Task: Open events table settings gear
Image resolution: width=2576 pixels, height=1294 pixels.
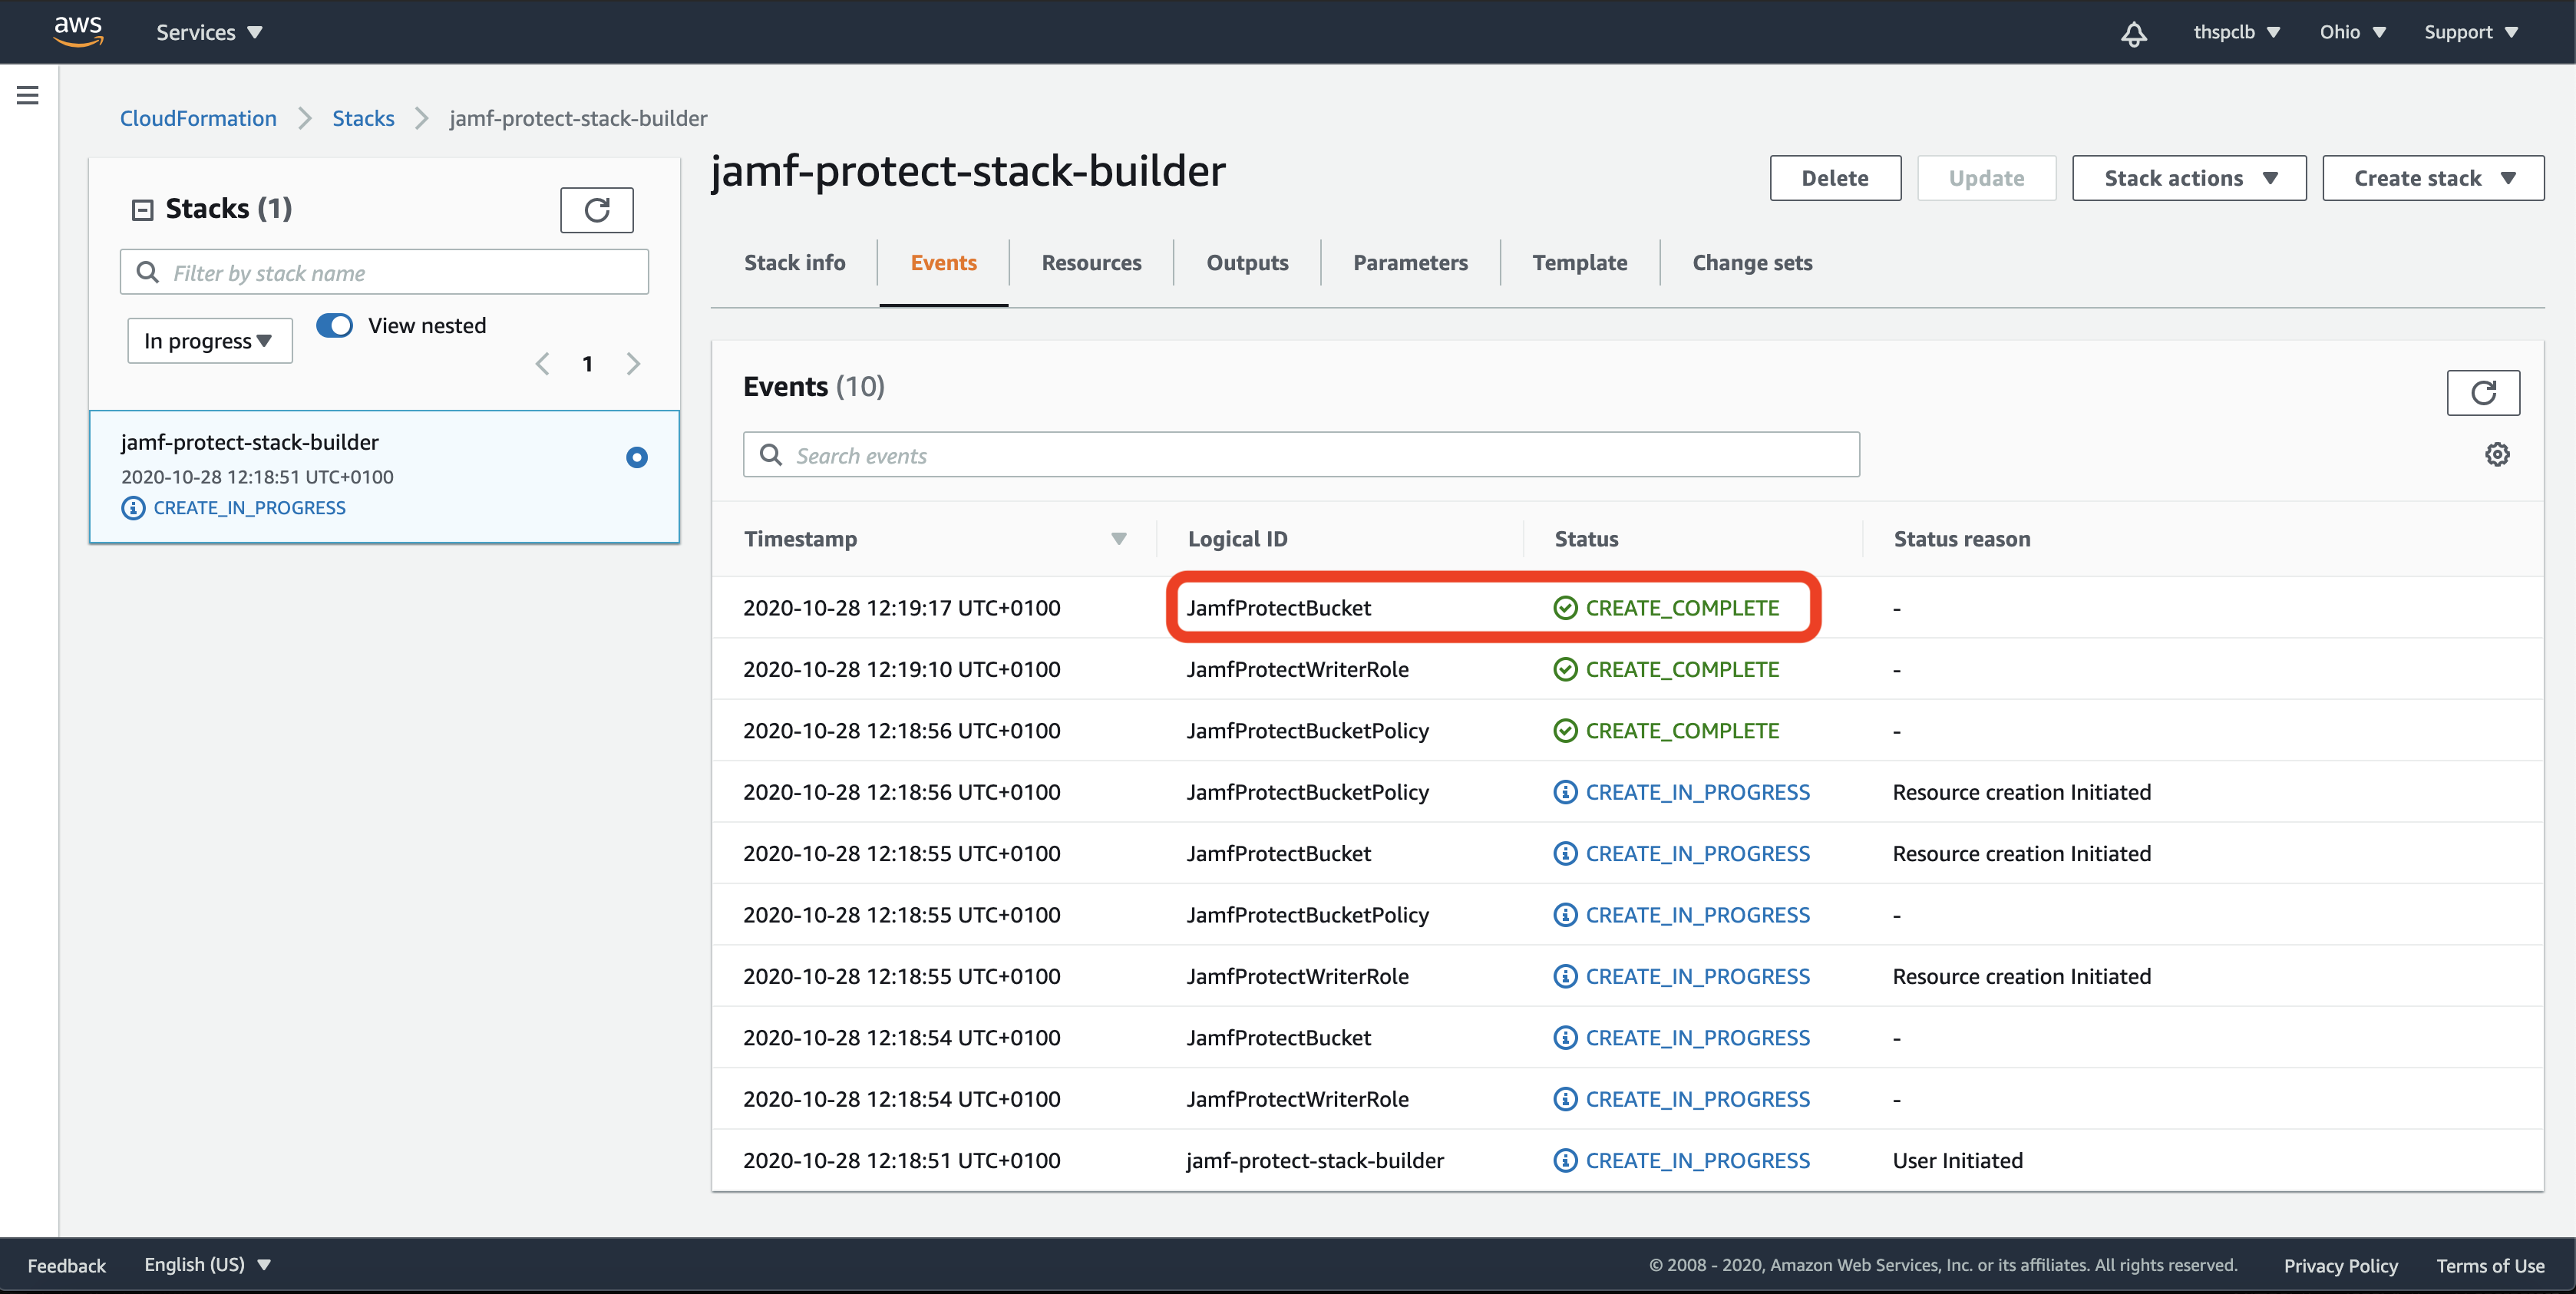Action: tap(2497, 455)
